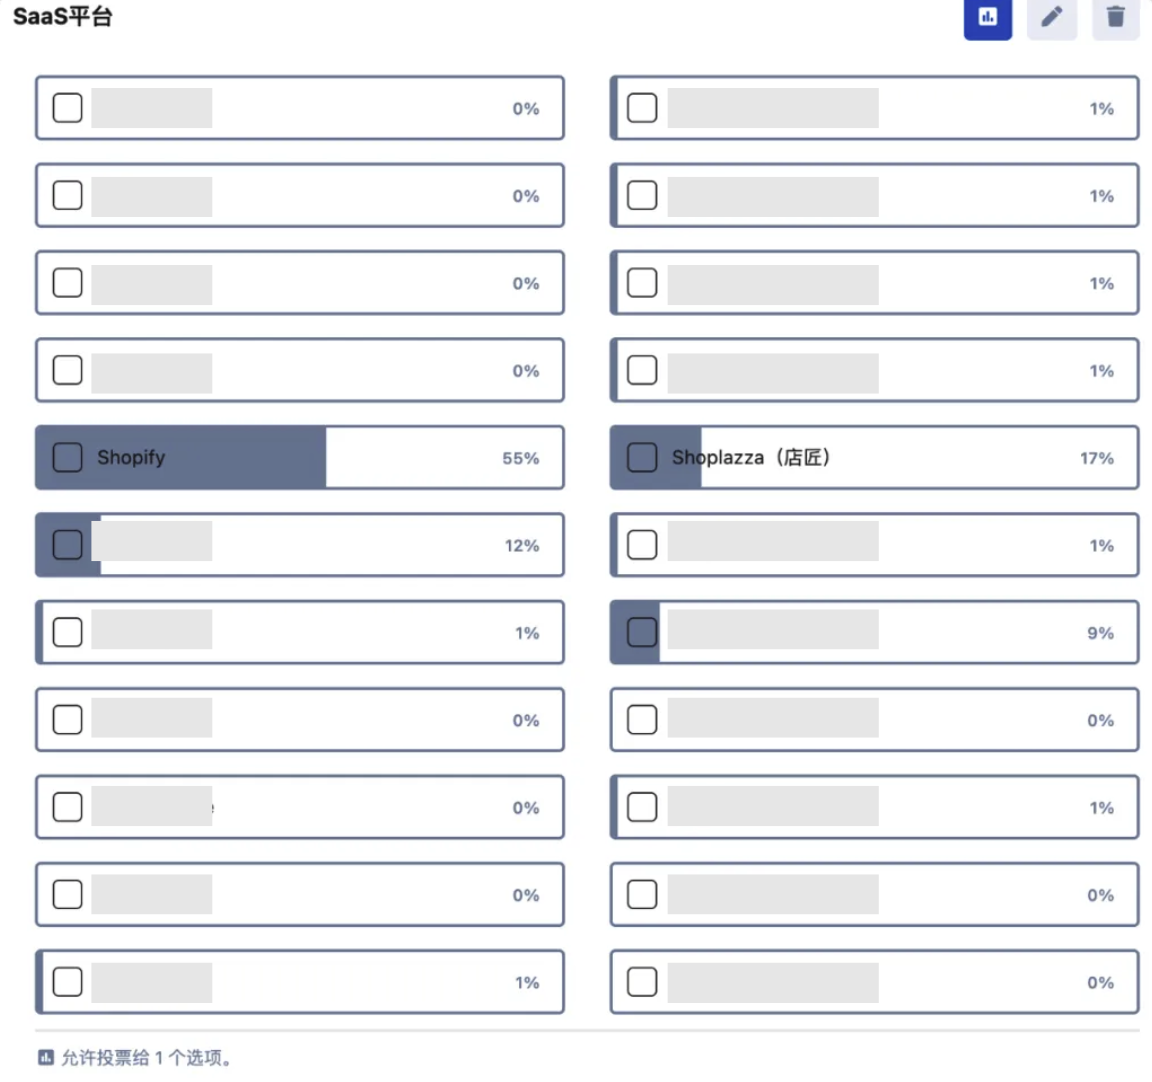Click the 12% vote percentage
Viewport: 1152px width, 1082px height.
tap(521, 545)
